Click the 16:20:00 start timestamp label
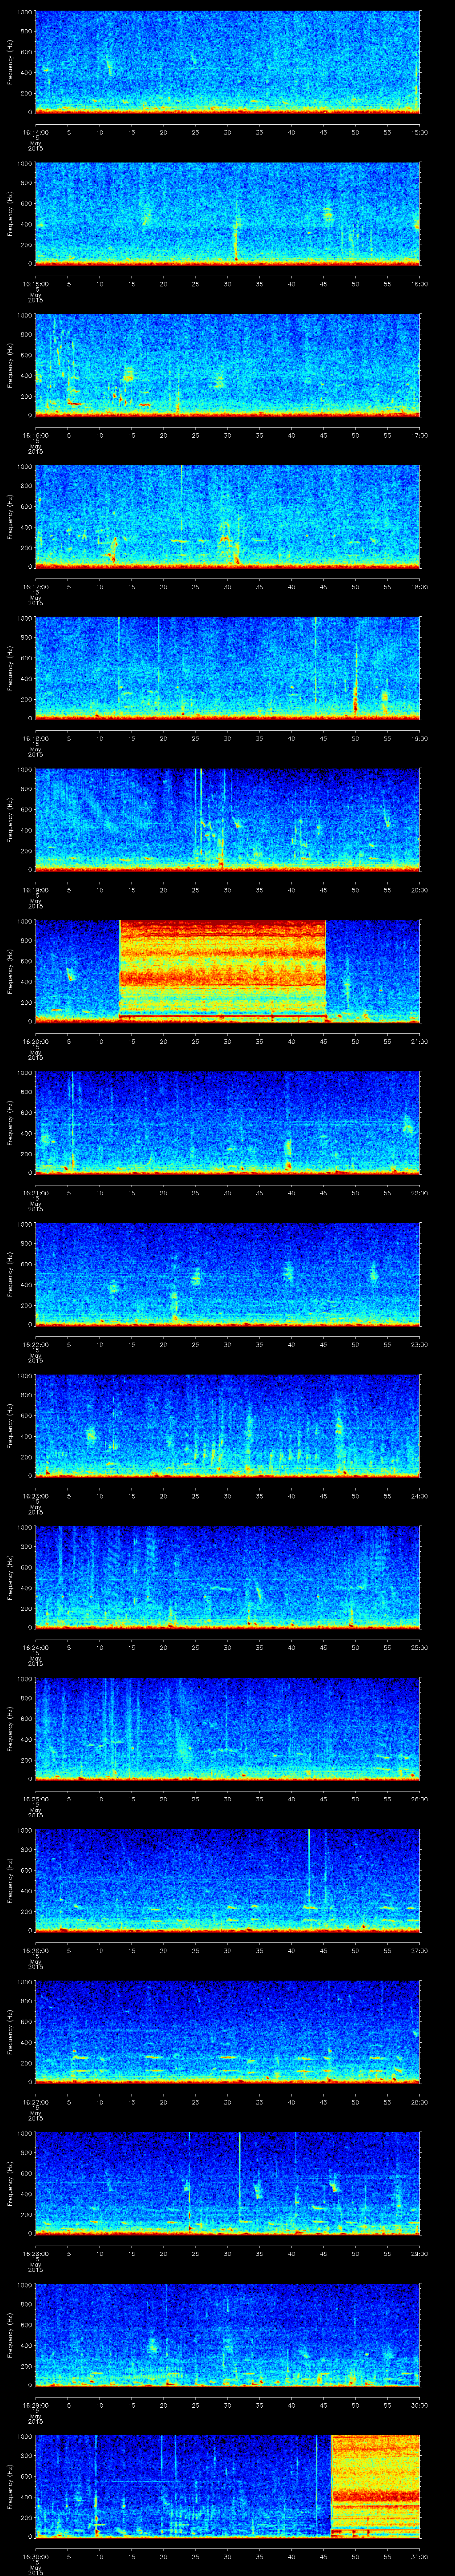The width and height of the screenshot is (455, 2576). 35,1041
